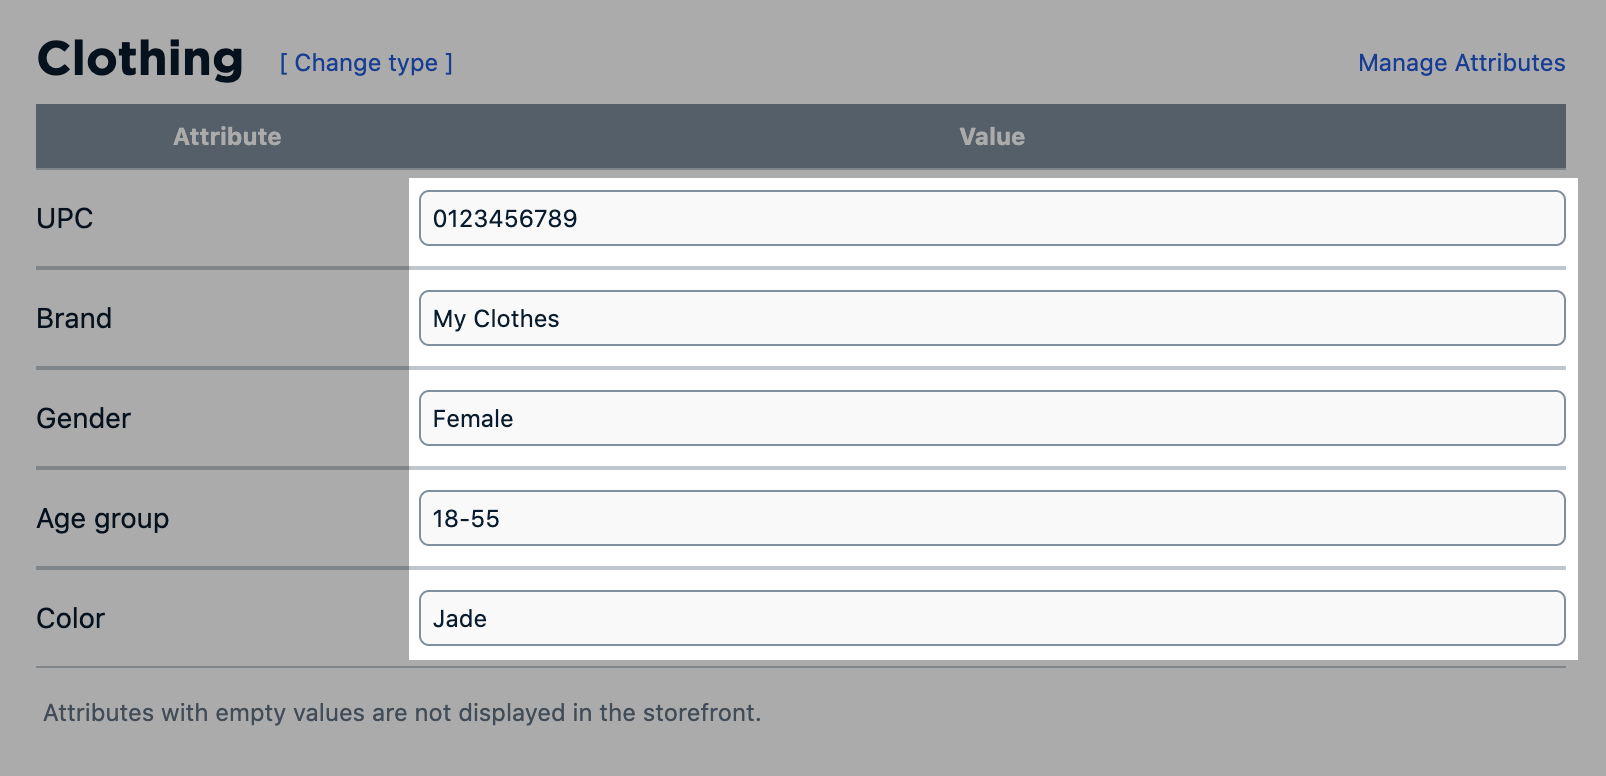This screenshot has height=776, width=1606.
Task: Open the Change type link
Action: pos(365,63)
